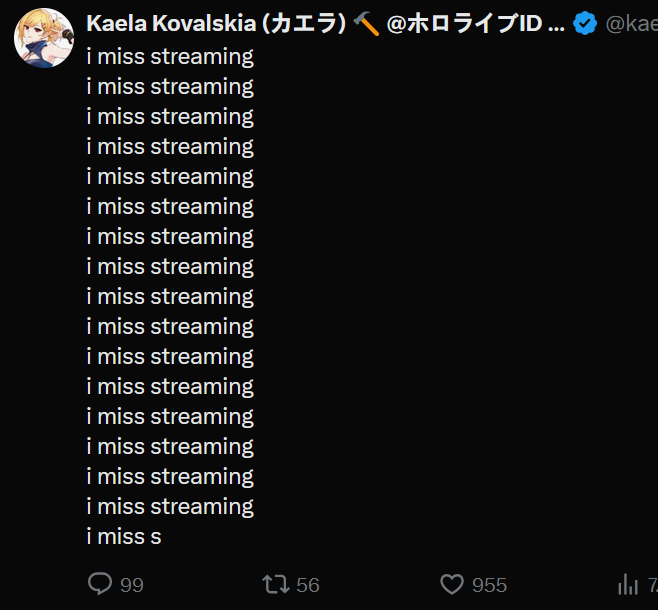Like the tweet with the heart icon
Screen dimensions: 658x610
pyautogui.click(x=452, y=584)
